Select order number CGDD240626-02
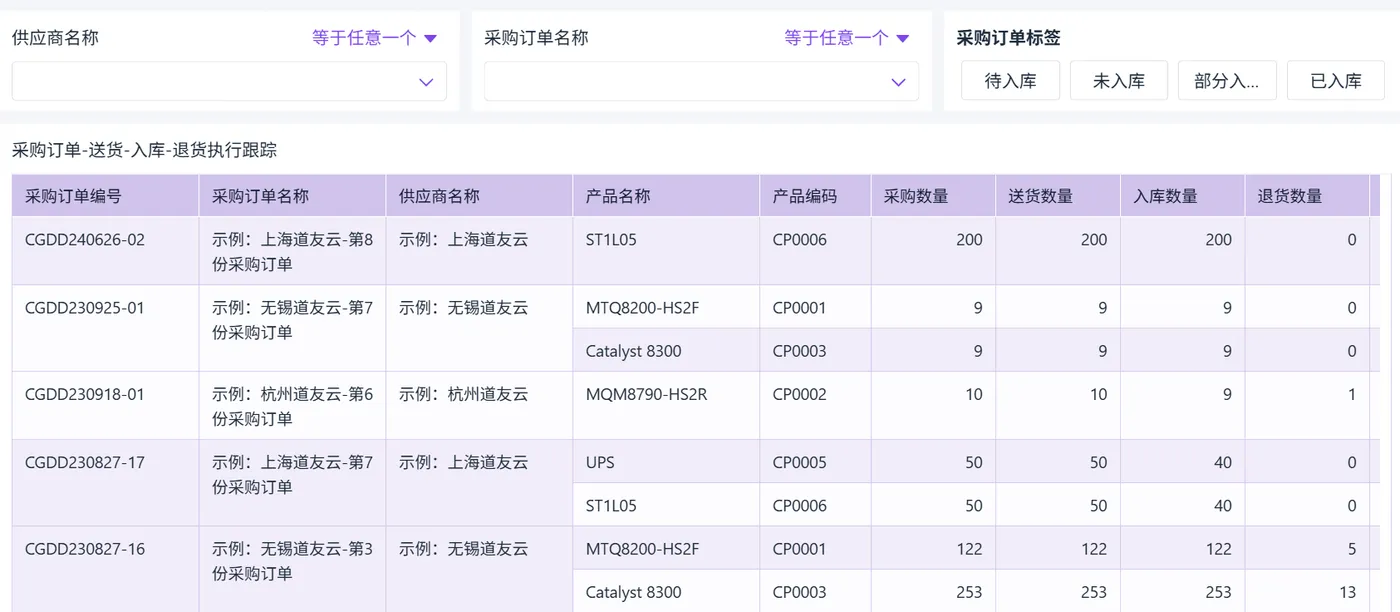Screen dimensions: 1400x612 tap(85, 240)
